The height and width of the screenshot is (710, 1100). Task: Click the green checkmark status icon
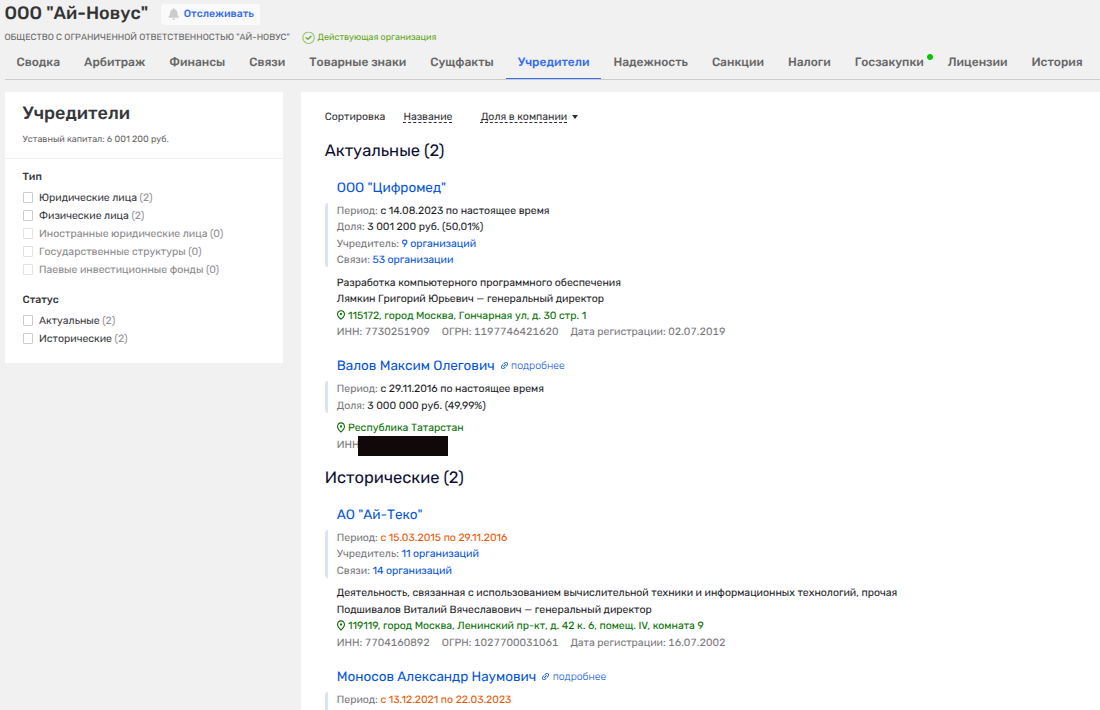click(x=309, y=37)
